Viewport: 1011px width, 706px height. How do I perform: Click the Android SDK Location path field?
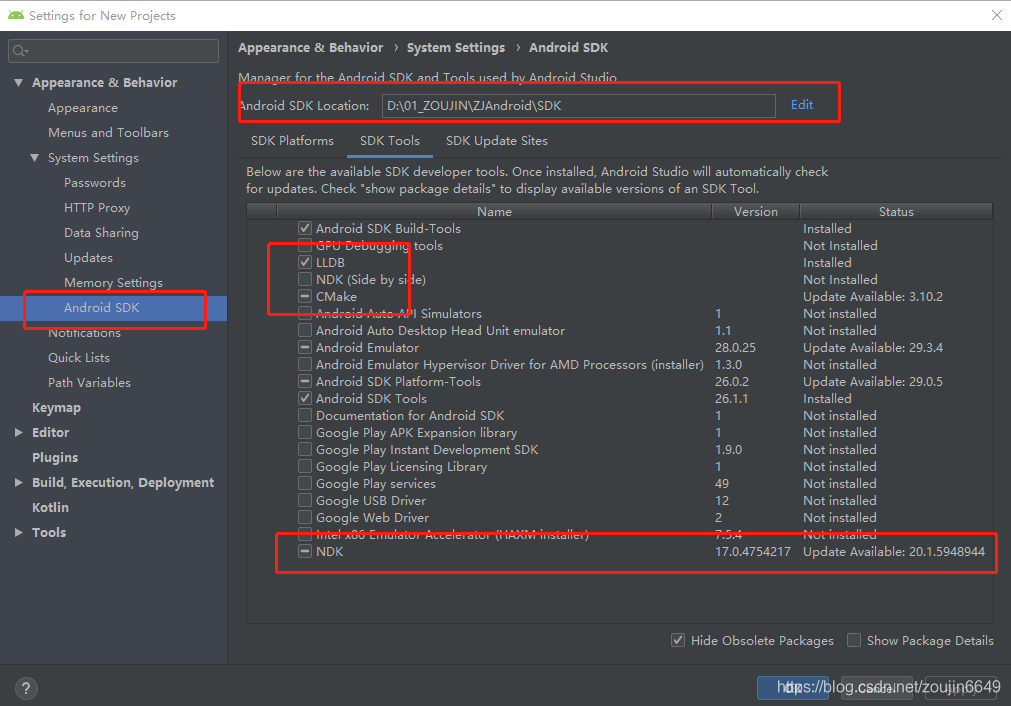point(578,106)
